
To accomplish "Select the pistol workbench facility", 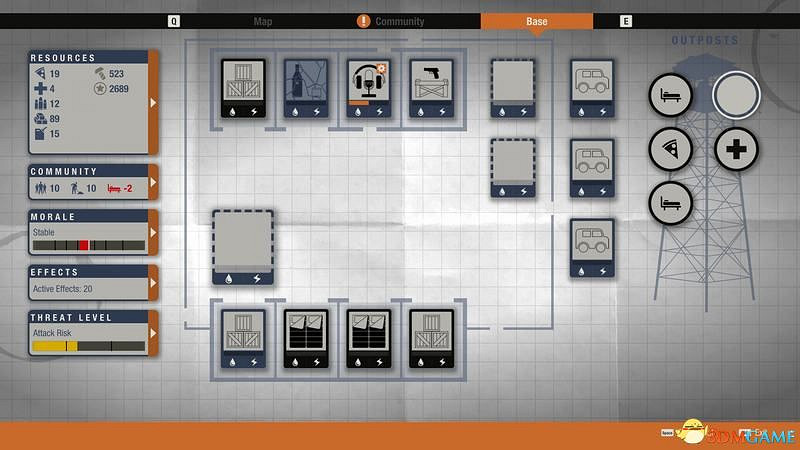I will (431, 87).
